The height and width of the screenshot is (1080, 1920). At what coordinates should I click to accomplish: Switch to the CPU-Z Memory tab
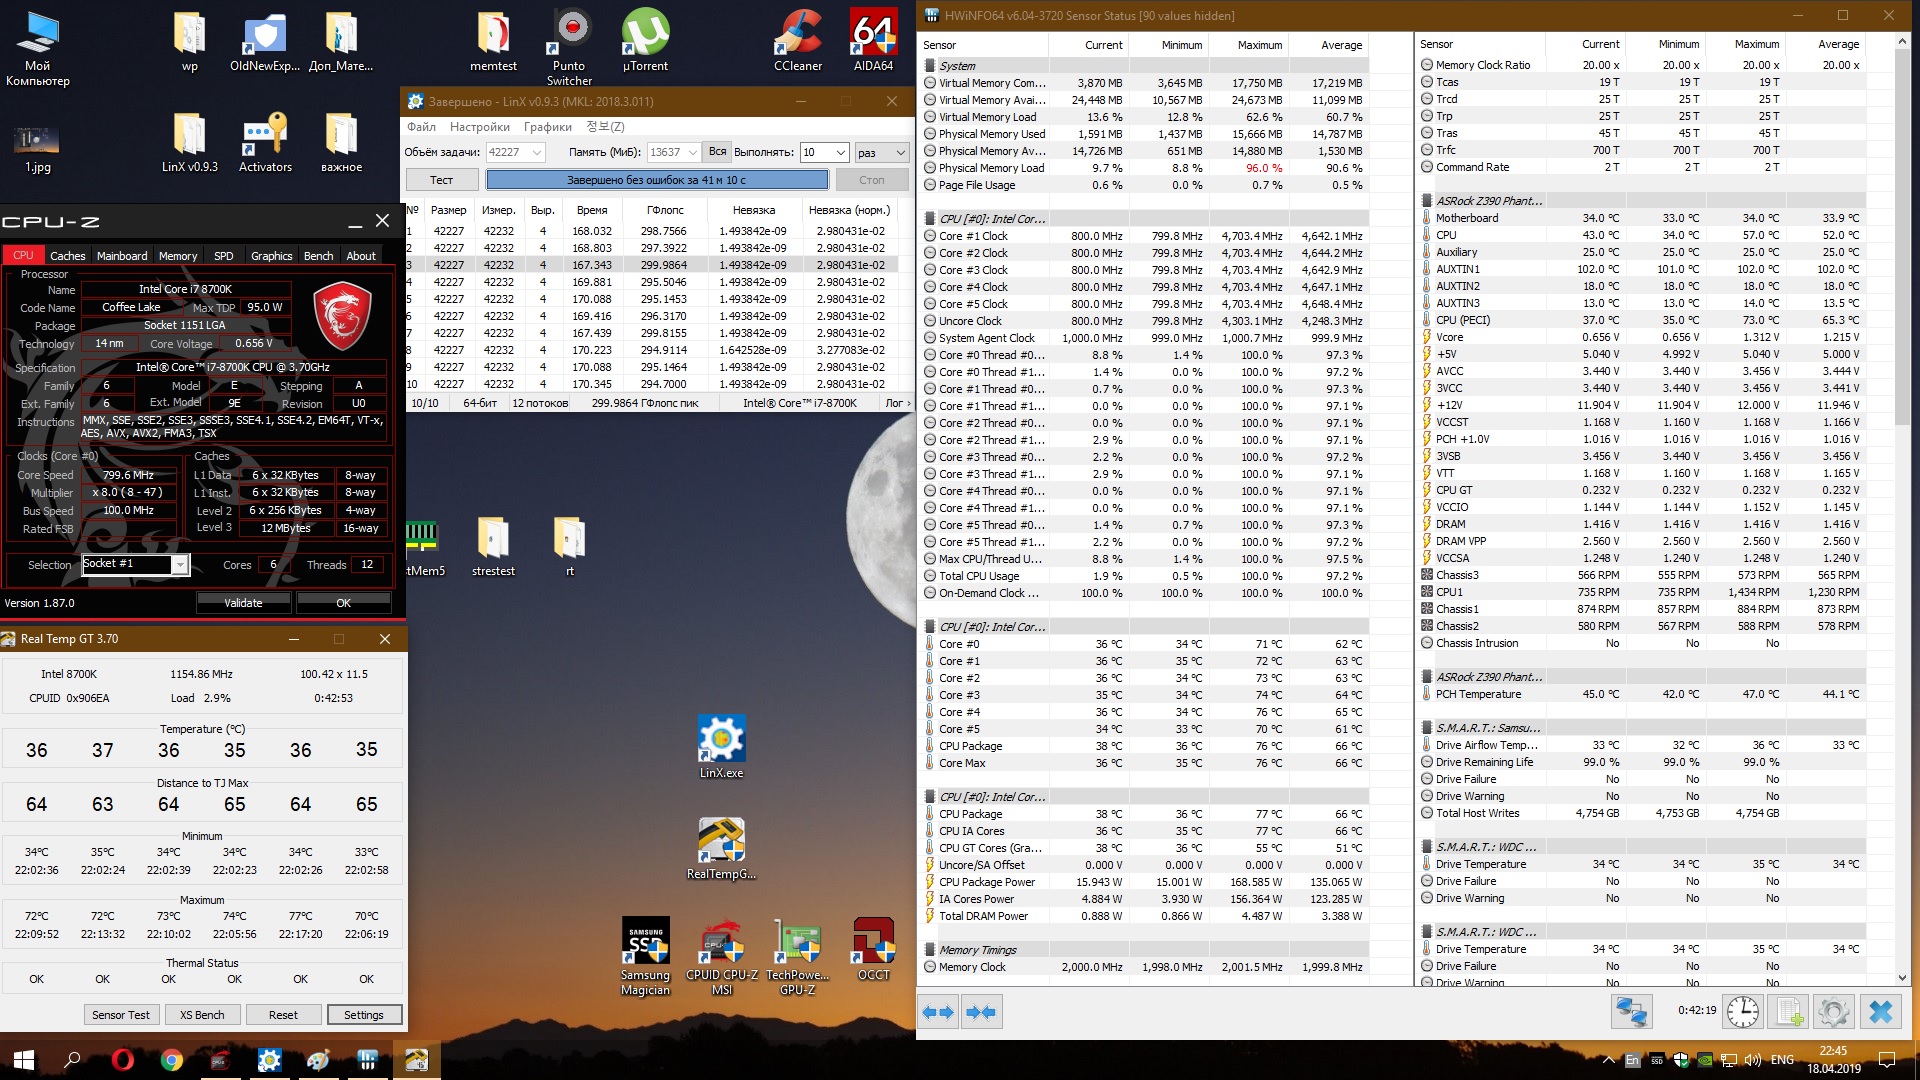pos(178,256)
